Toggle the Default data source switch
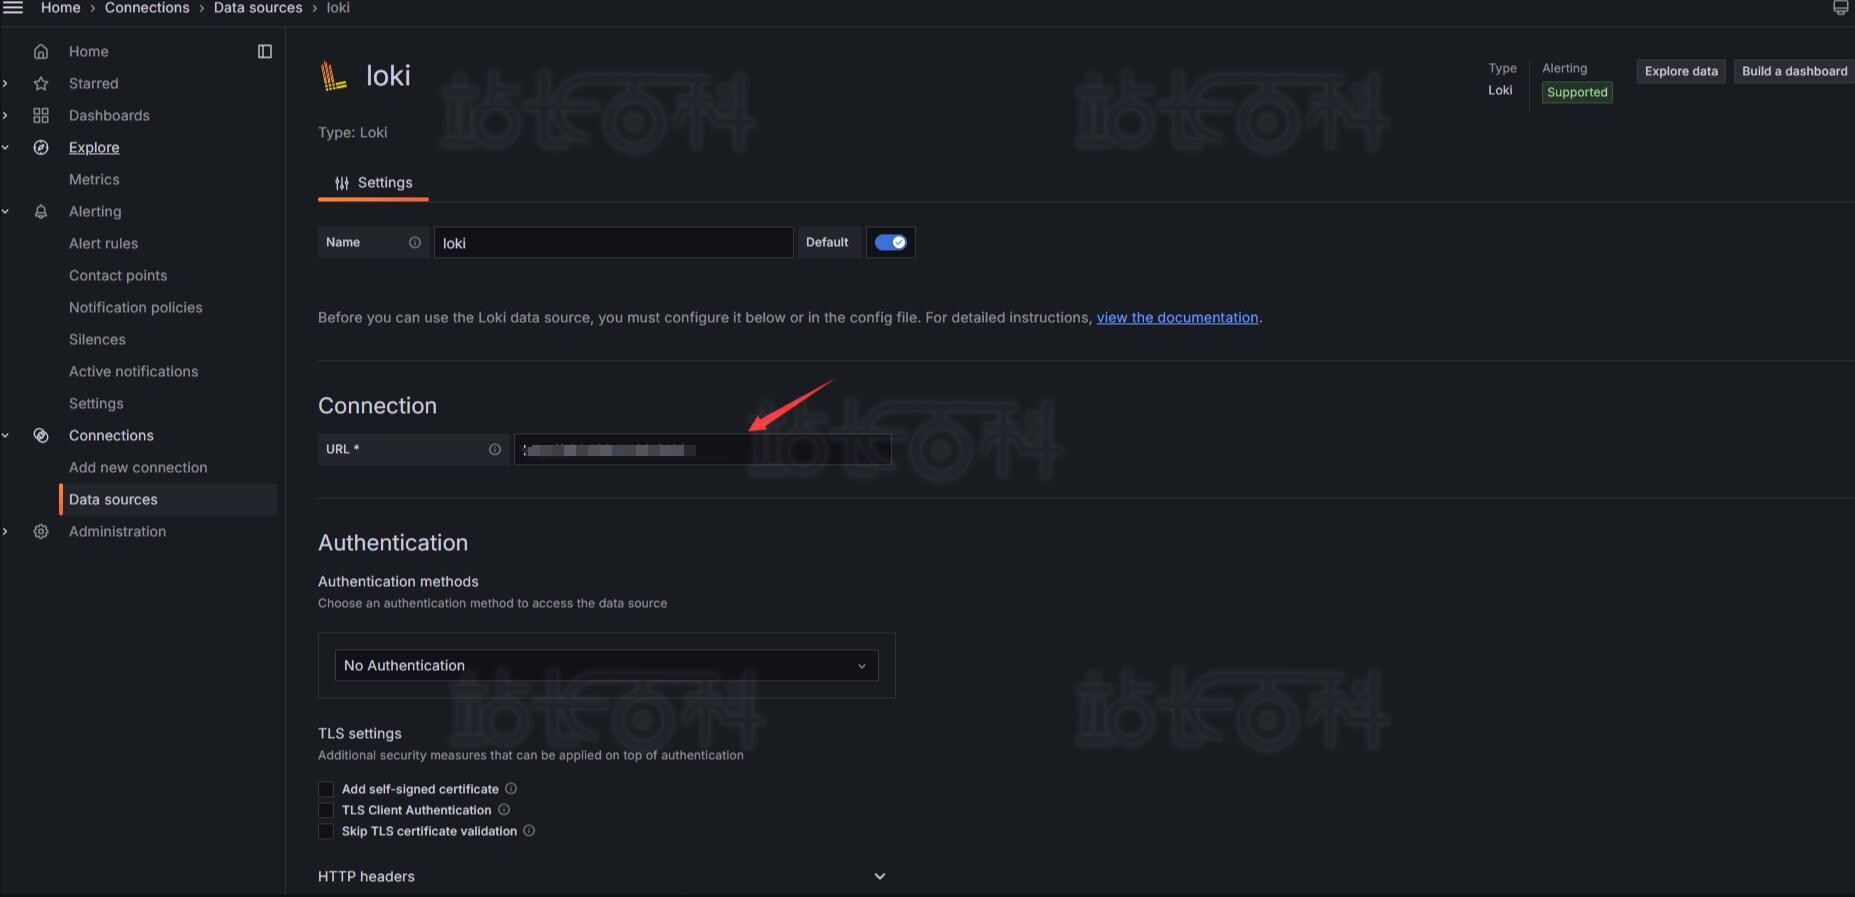The height and width of the screenshot is (897, 1855). (891, 242)
